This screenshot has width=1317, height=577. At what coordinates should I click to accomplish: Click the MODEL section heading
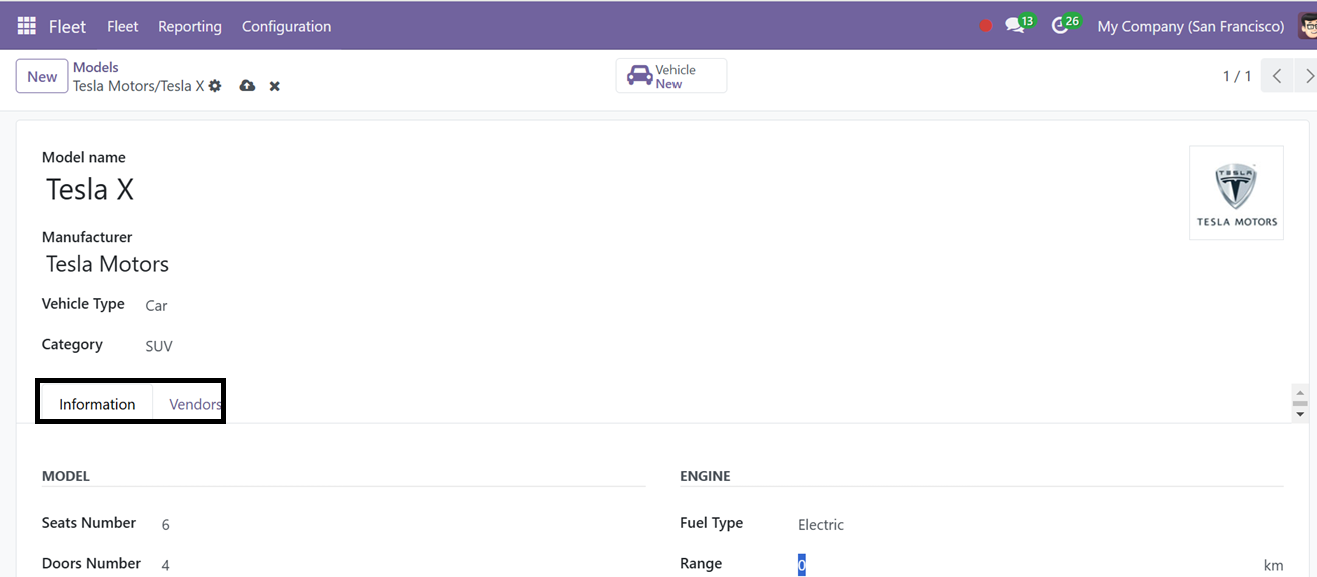tap(66, 476)
